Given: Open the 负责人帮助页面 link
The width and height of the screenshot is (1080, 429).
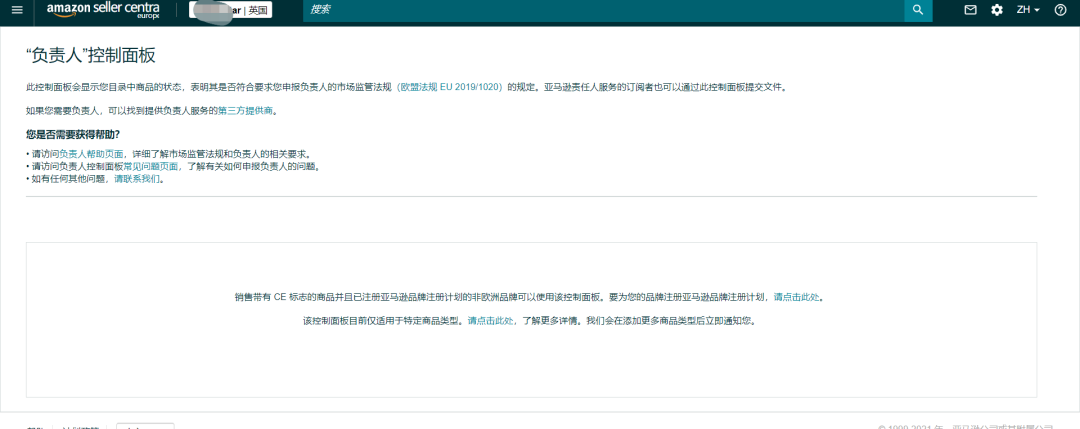Looking at the screenshot, I should click(x=91, y=154).
